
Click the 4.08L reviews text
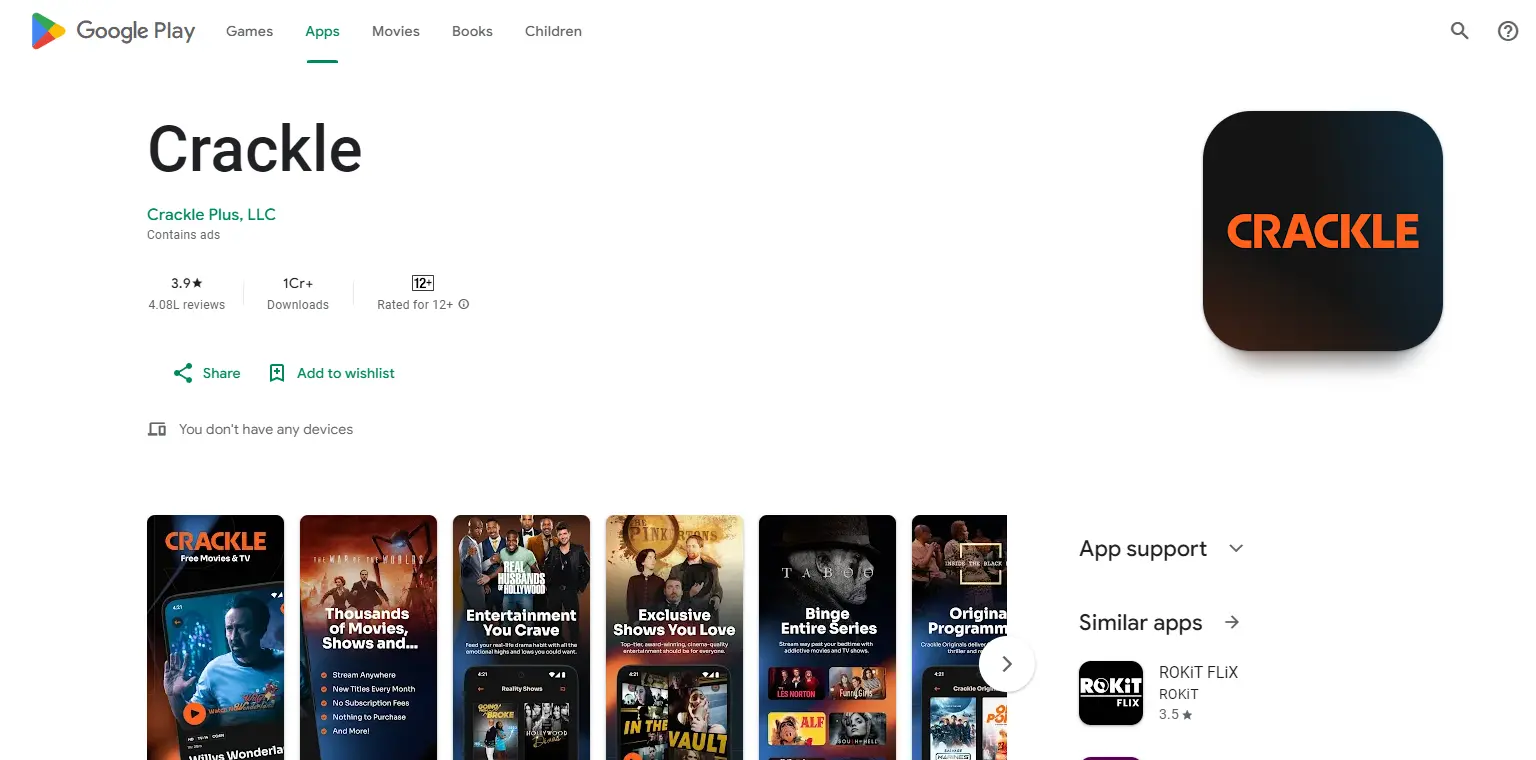(x=187, y=305)
